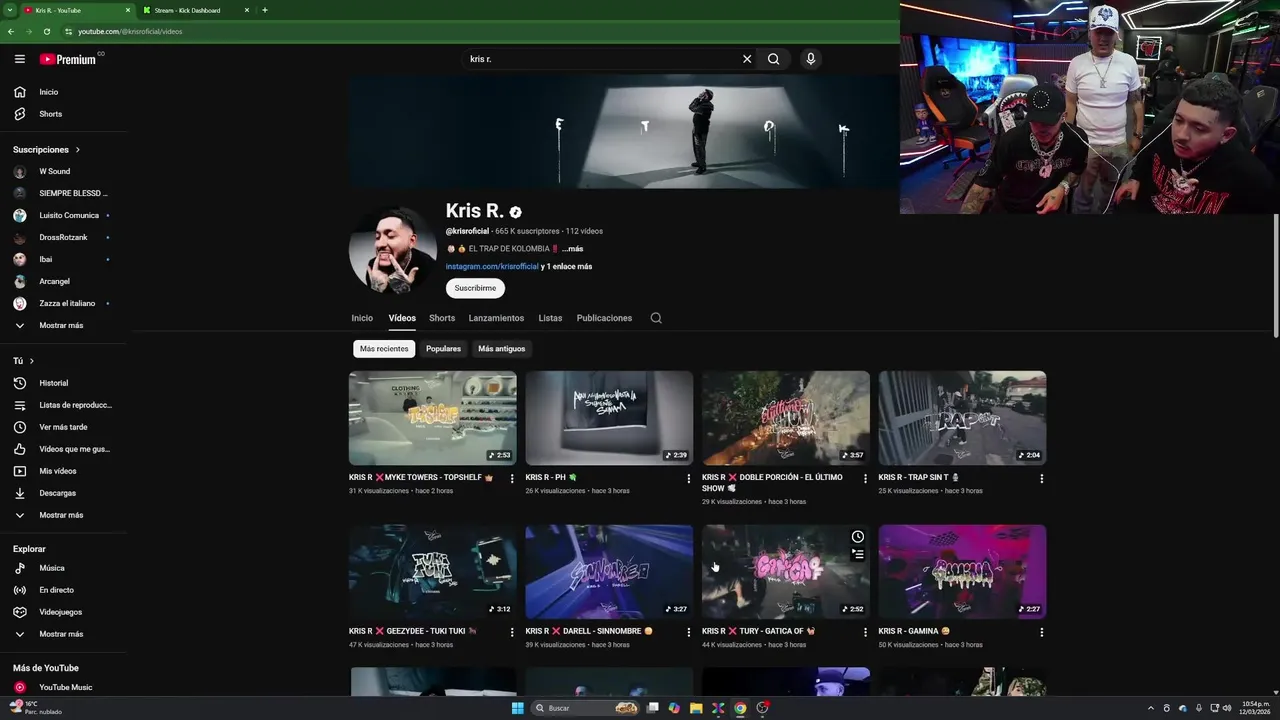Select Más recientes filter chip

click(384, 349)
